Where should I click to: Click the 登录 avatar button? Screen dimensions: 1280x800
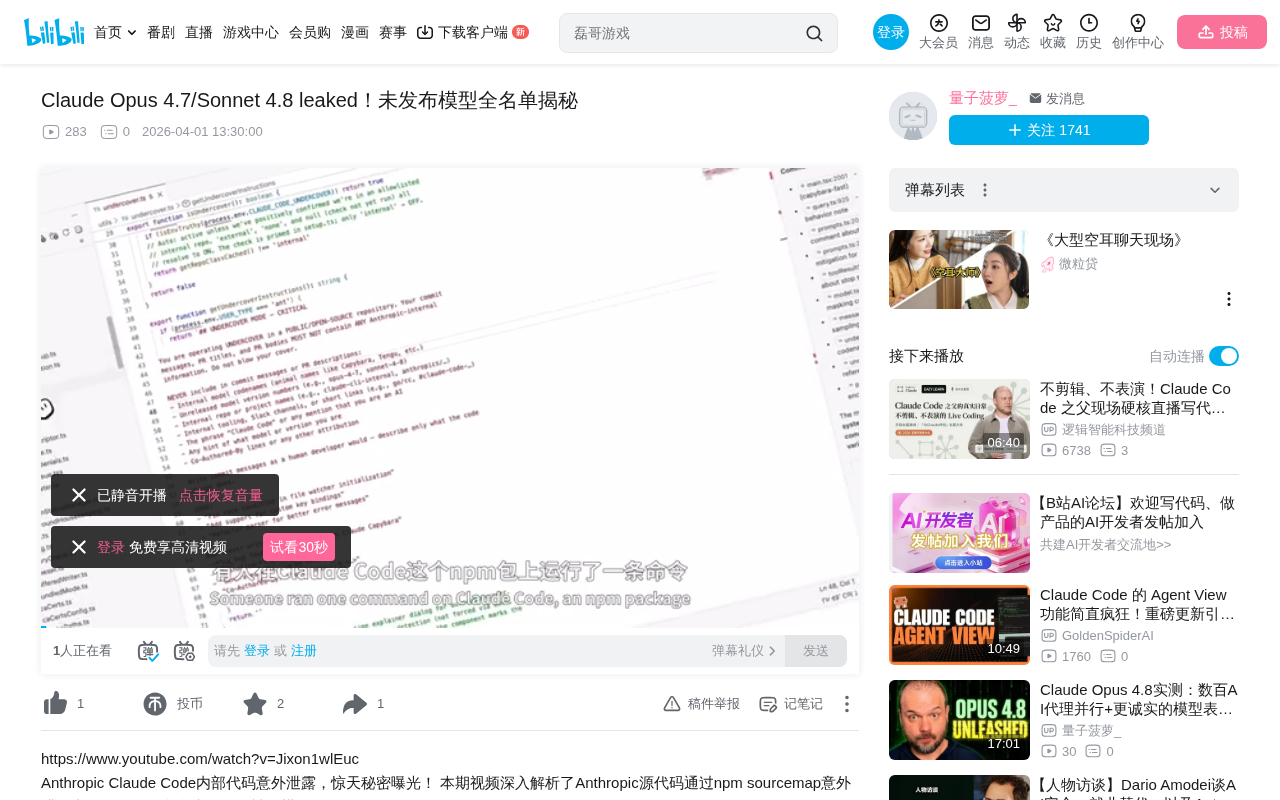coord(891,32)
